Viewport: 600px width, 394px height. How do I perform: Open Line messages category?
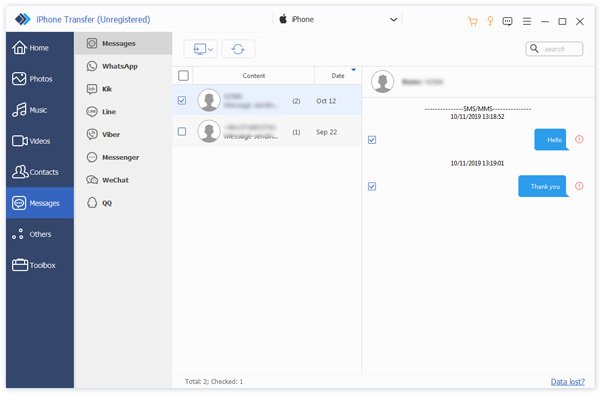tap(123, 112)
